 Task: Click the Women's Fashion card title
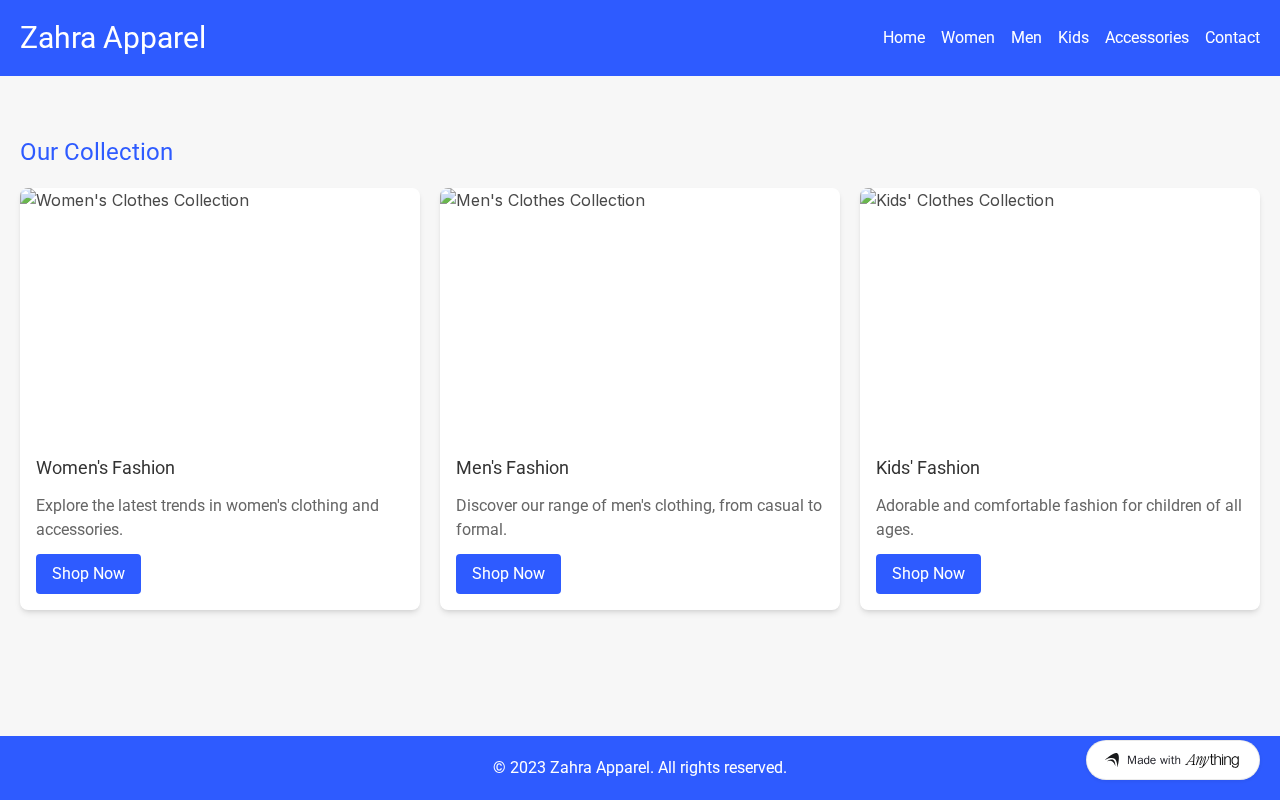[105, 468]
